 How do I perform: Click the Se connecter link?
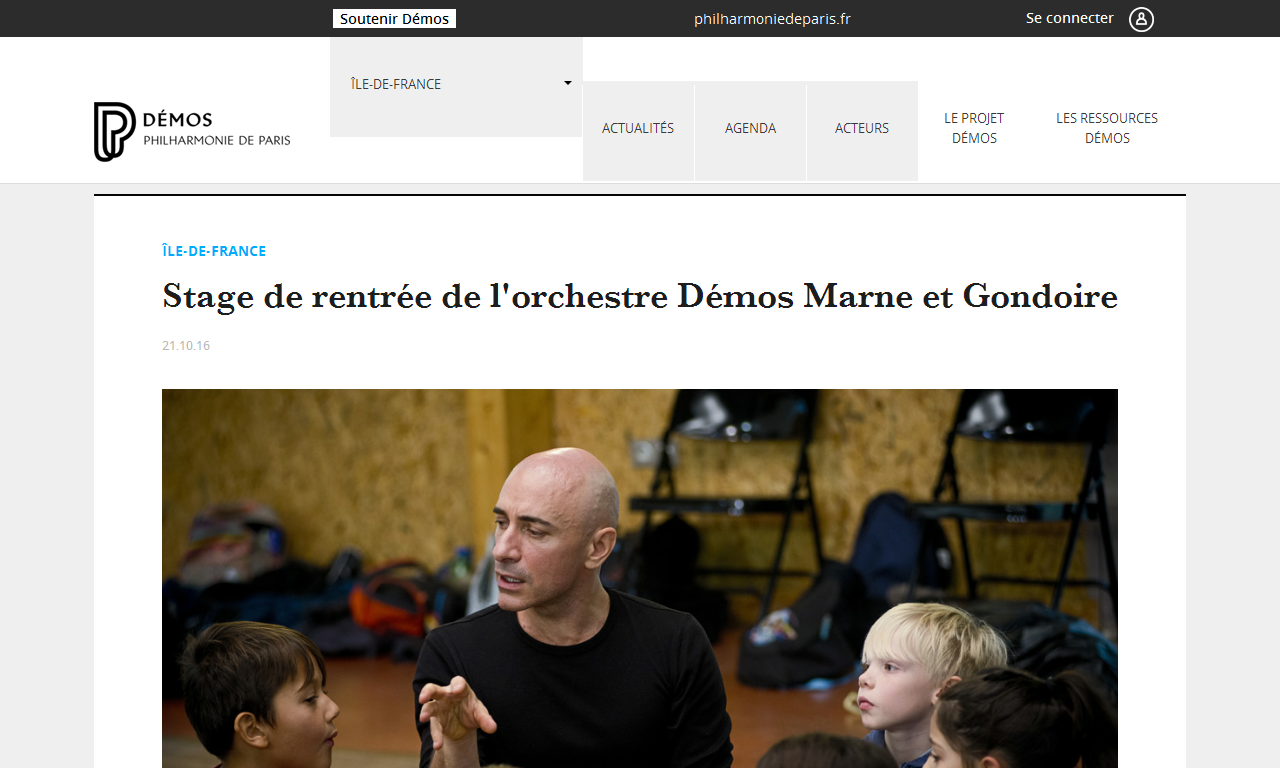(1069, 18)
